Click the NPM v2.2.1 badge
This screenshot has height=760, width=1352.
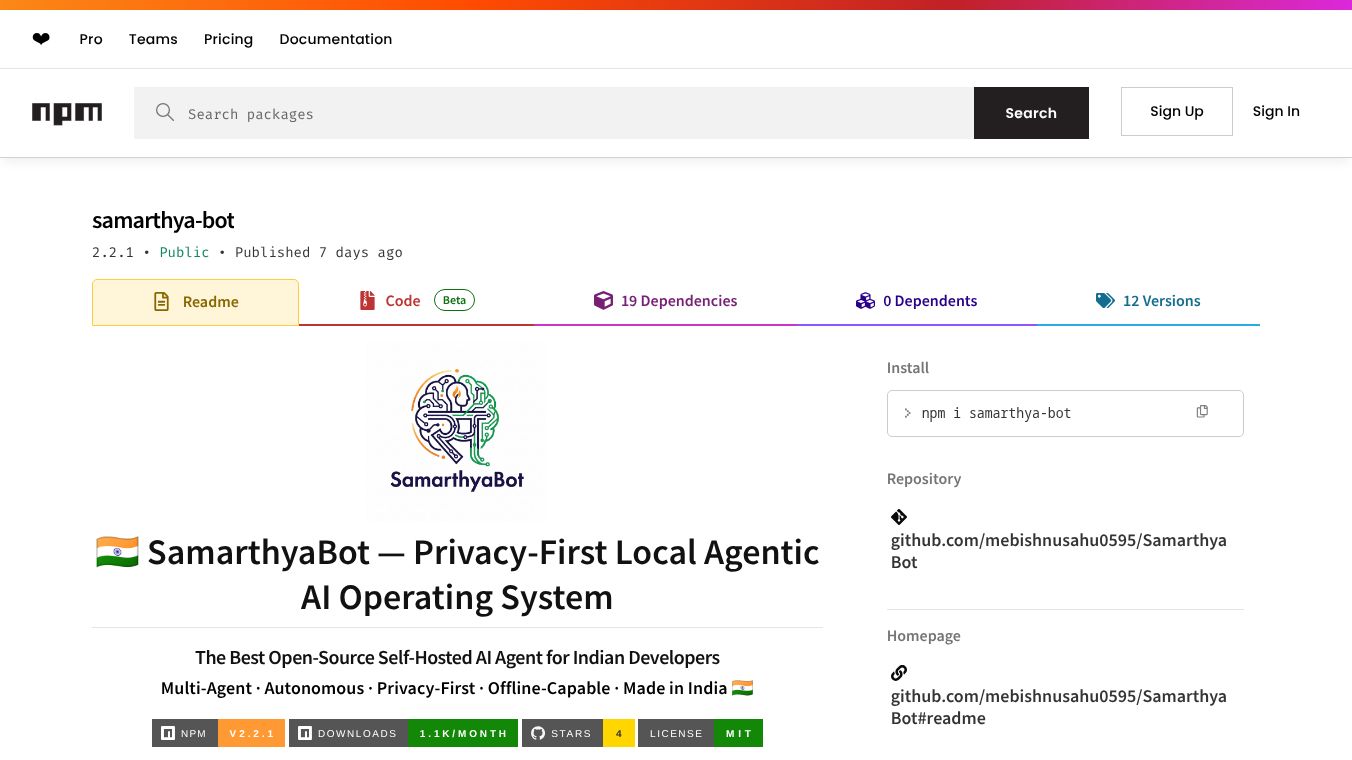coord(218,733)
